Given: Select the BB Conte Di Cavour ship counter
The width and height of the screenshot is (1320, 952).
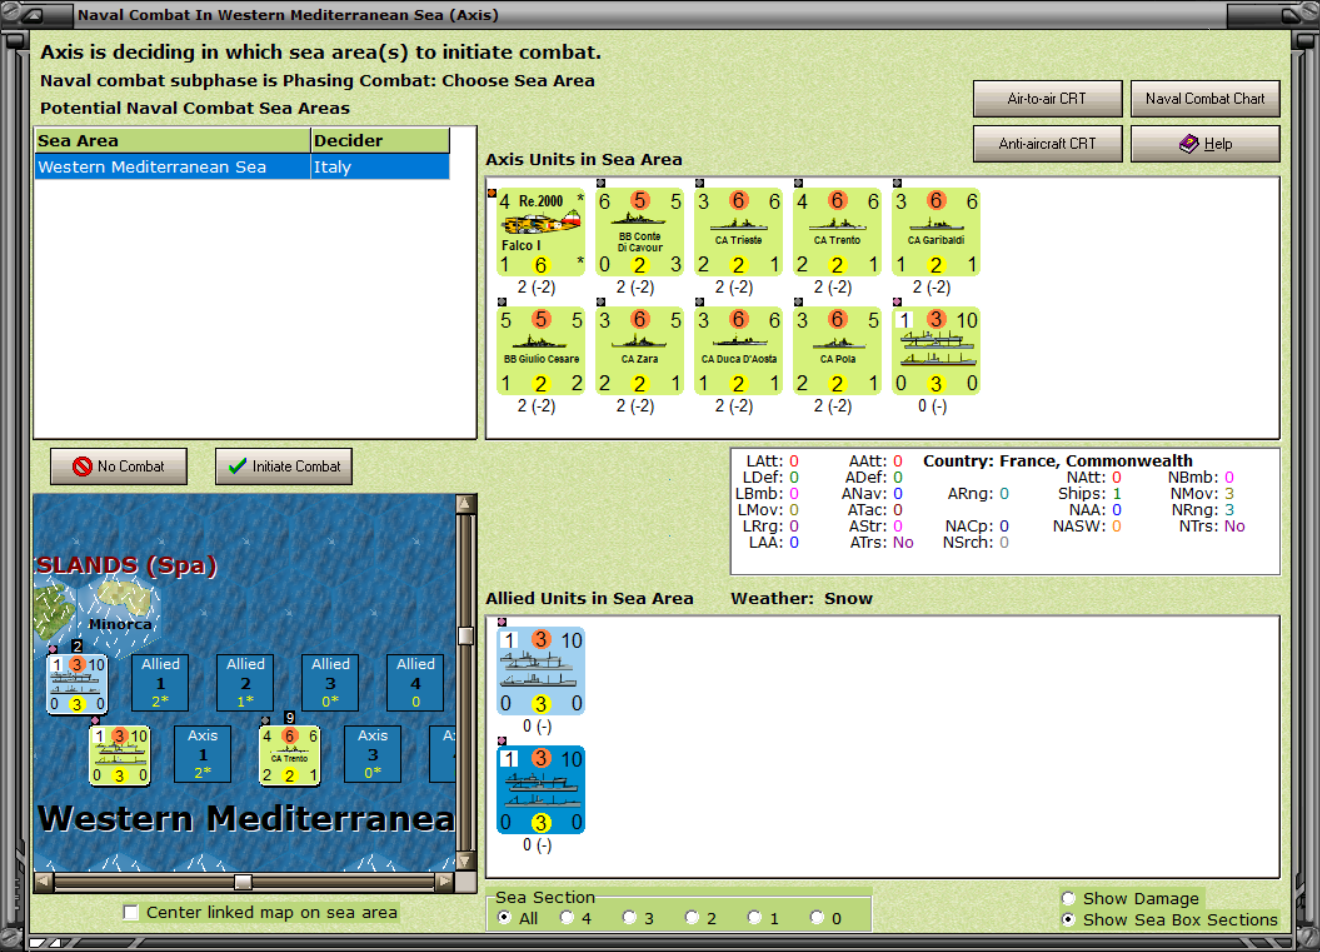Looking at the screenshot, I should click(x=640, y=232).
